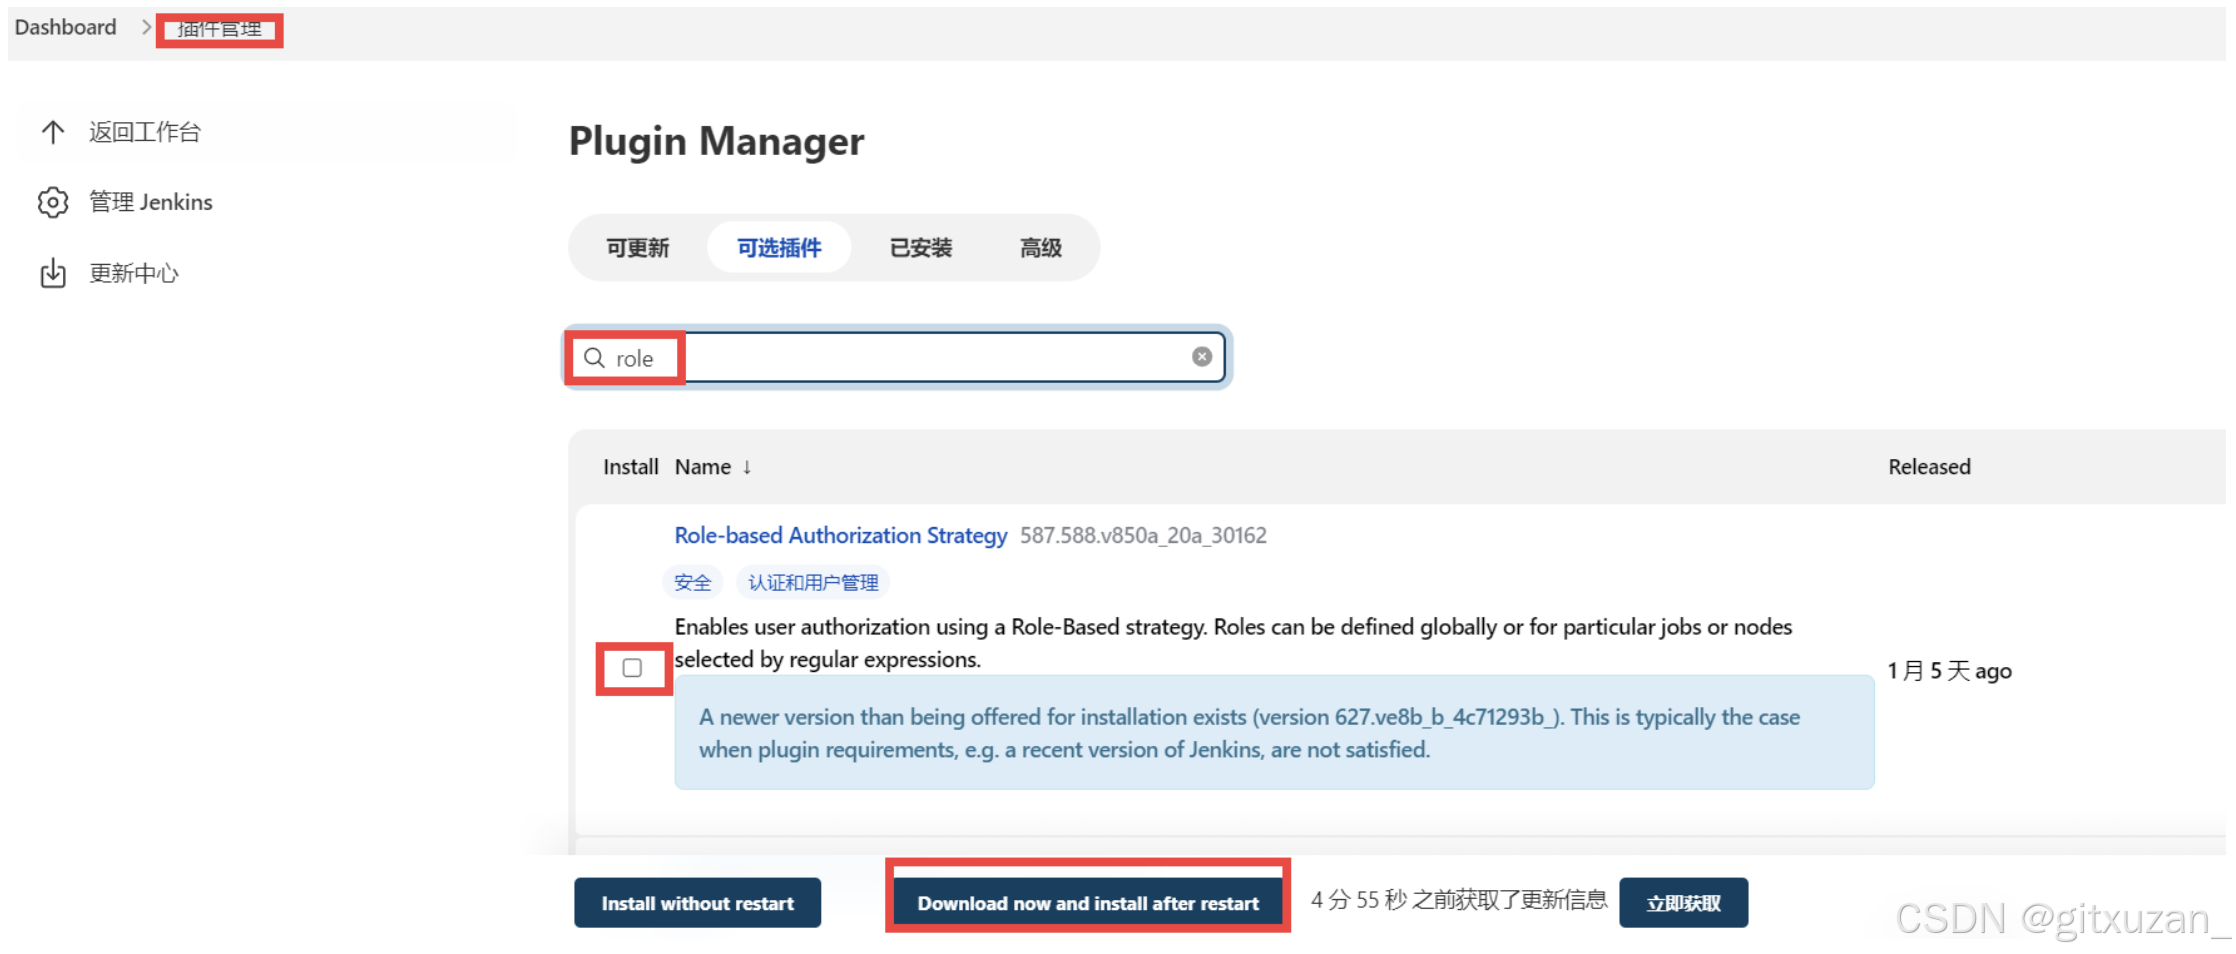Click the Install column header
The image size is (2236, 954).
tap(631, 467)
